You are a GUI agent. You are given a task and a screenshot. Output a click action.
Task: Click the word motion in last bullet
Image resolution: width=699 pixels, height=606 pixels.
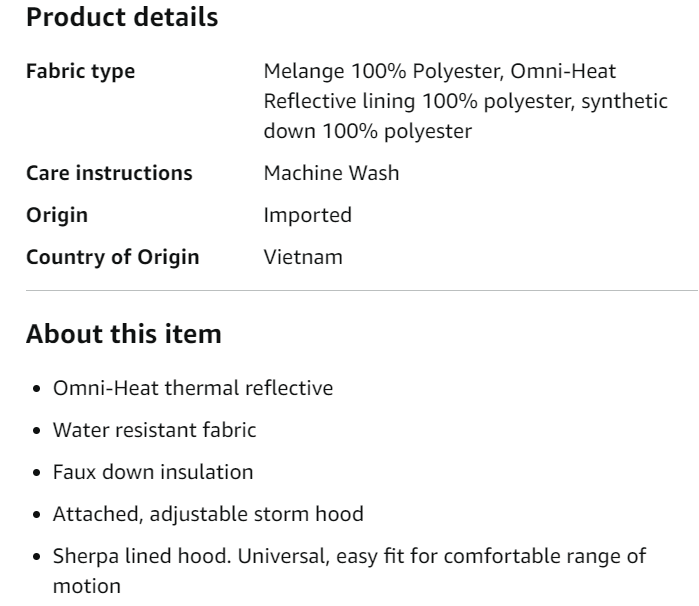[87, 586]
